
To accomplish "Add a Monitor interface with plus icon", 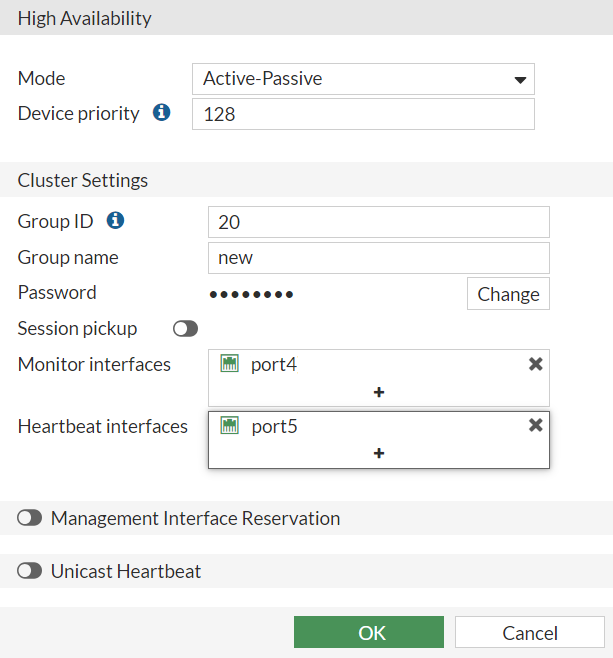I will pyautogui.click(x=379, y=392).
